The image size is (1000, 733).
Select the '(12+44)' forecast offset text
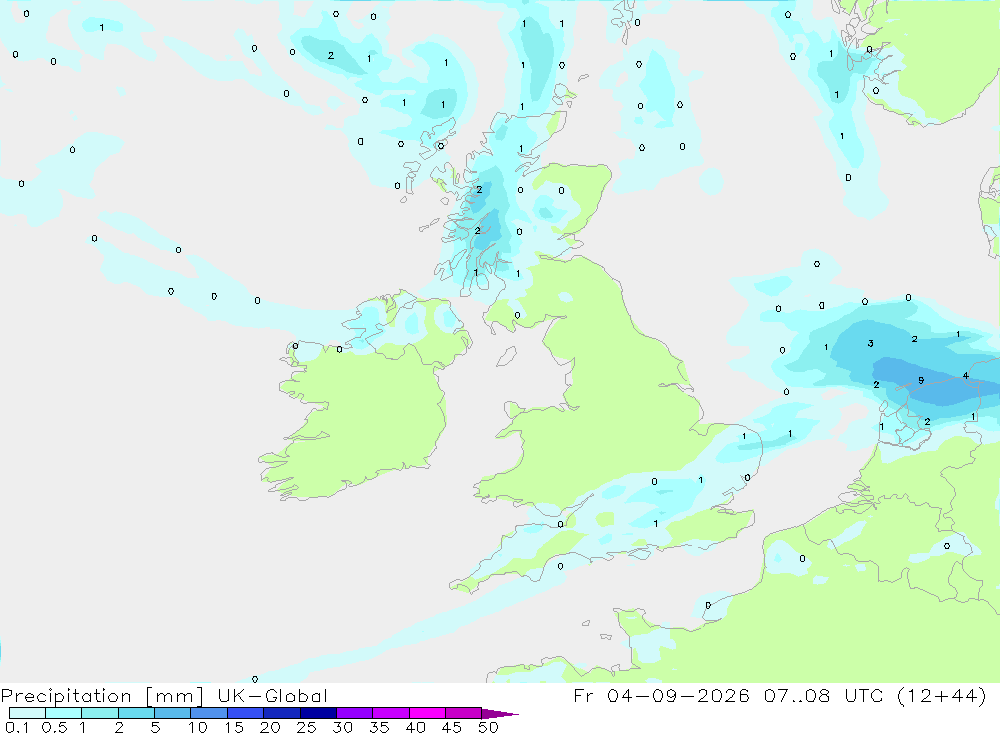point(941,695)
